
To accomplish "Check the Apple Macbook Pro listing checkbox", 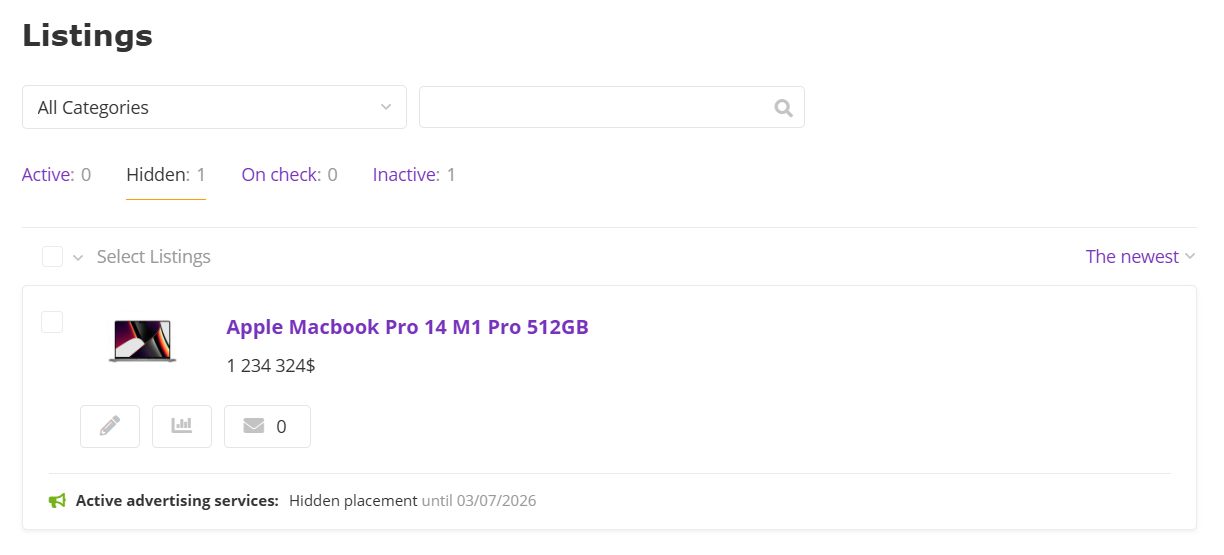I will tap(52, 322).
